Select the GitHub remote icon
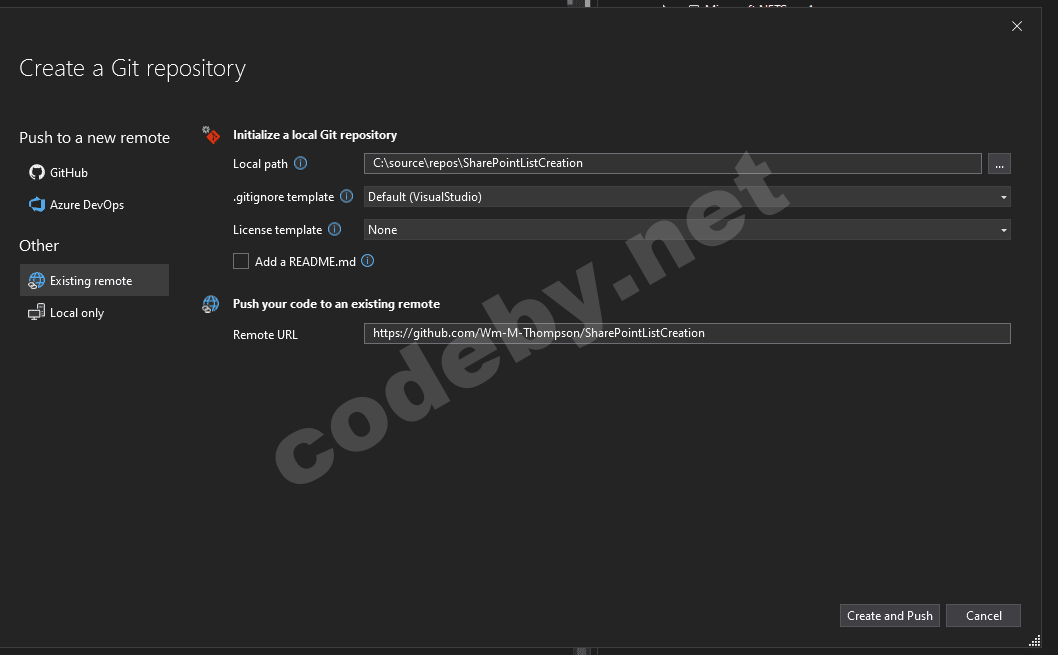Image resolution: width=1058 pixels, height=655 pixels. 36,172
